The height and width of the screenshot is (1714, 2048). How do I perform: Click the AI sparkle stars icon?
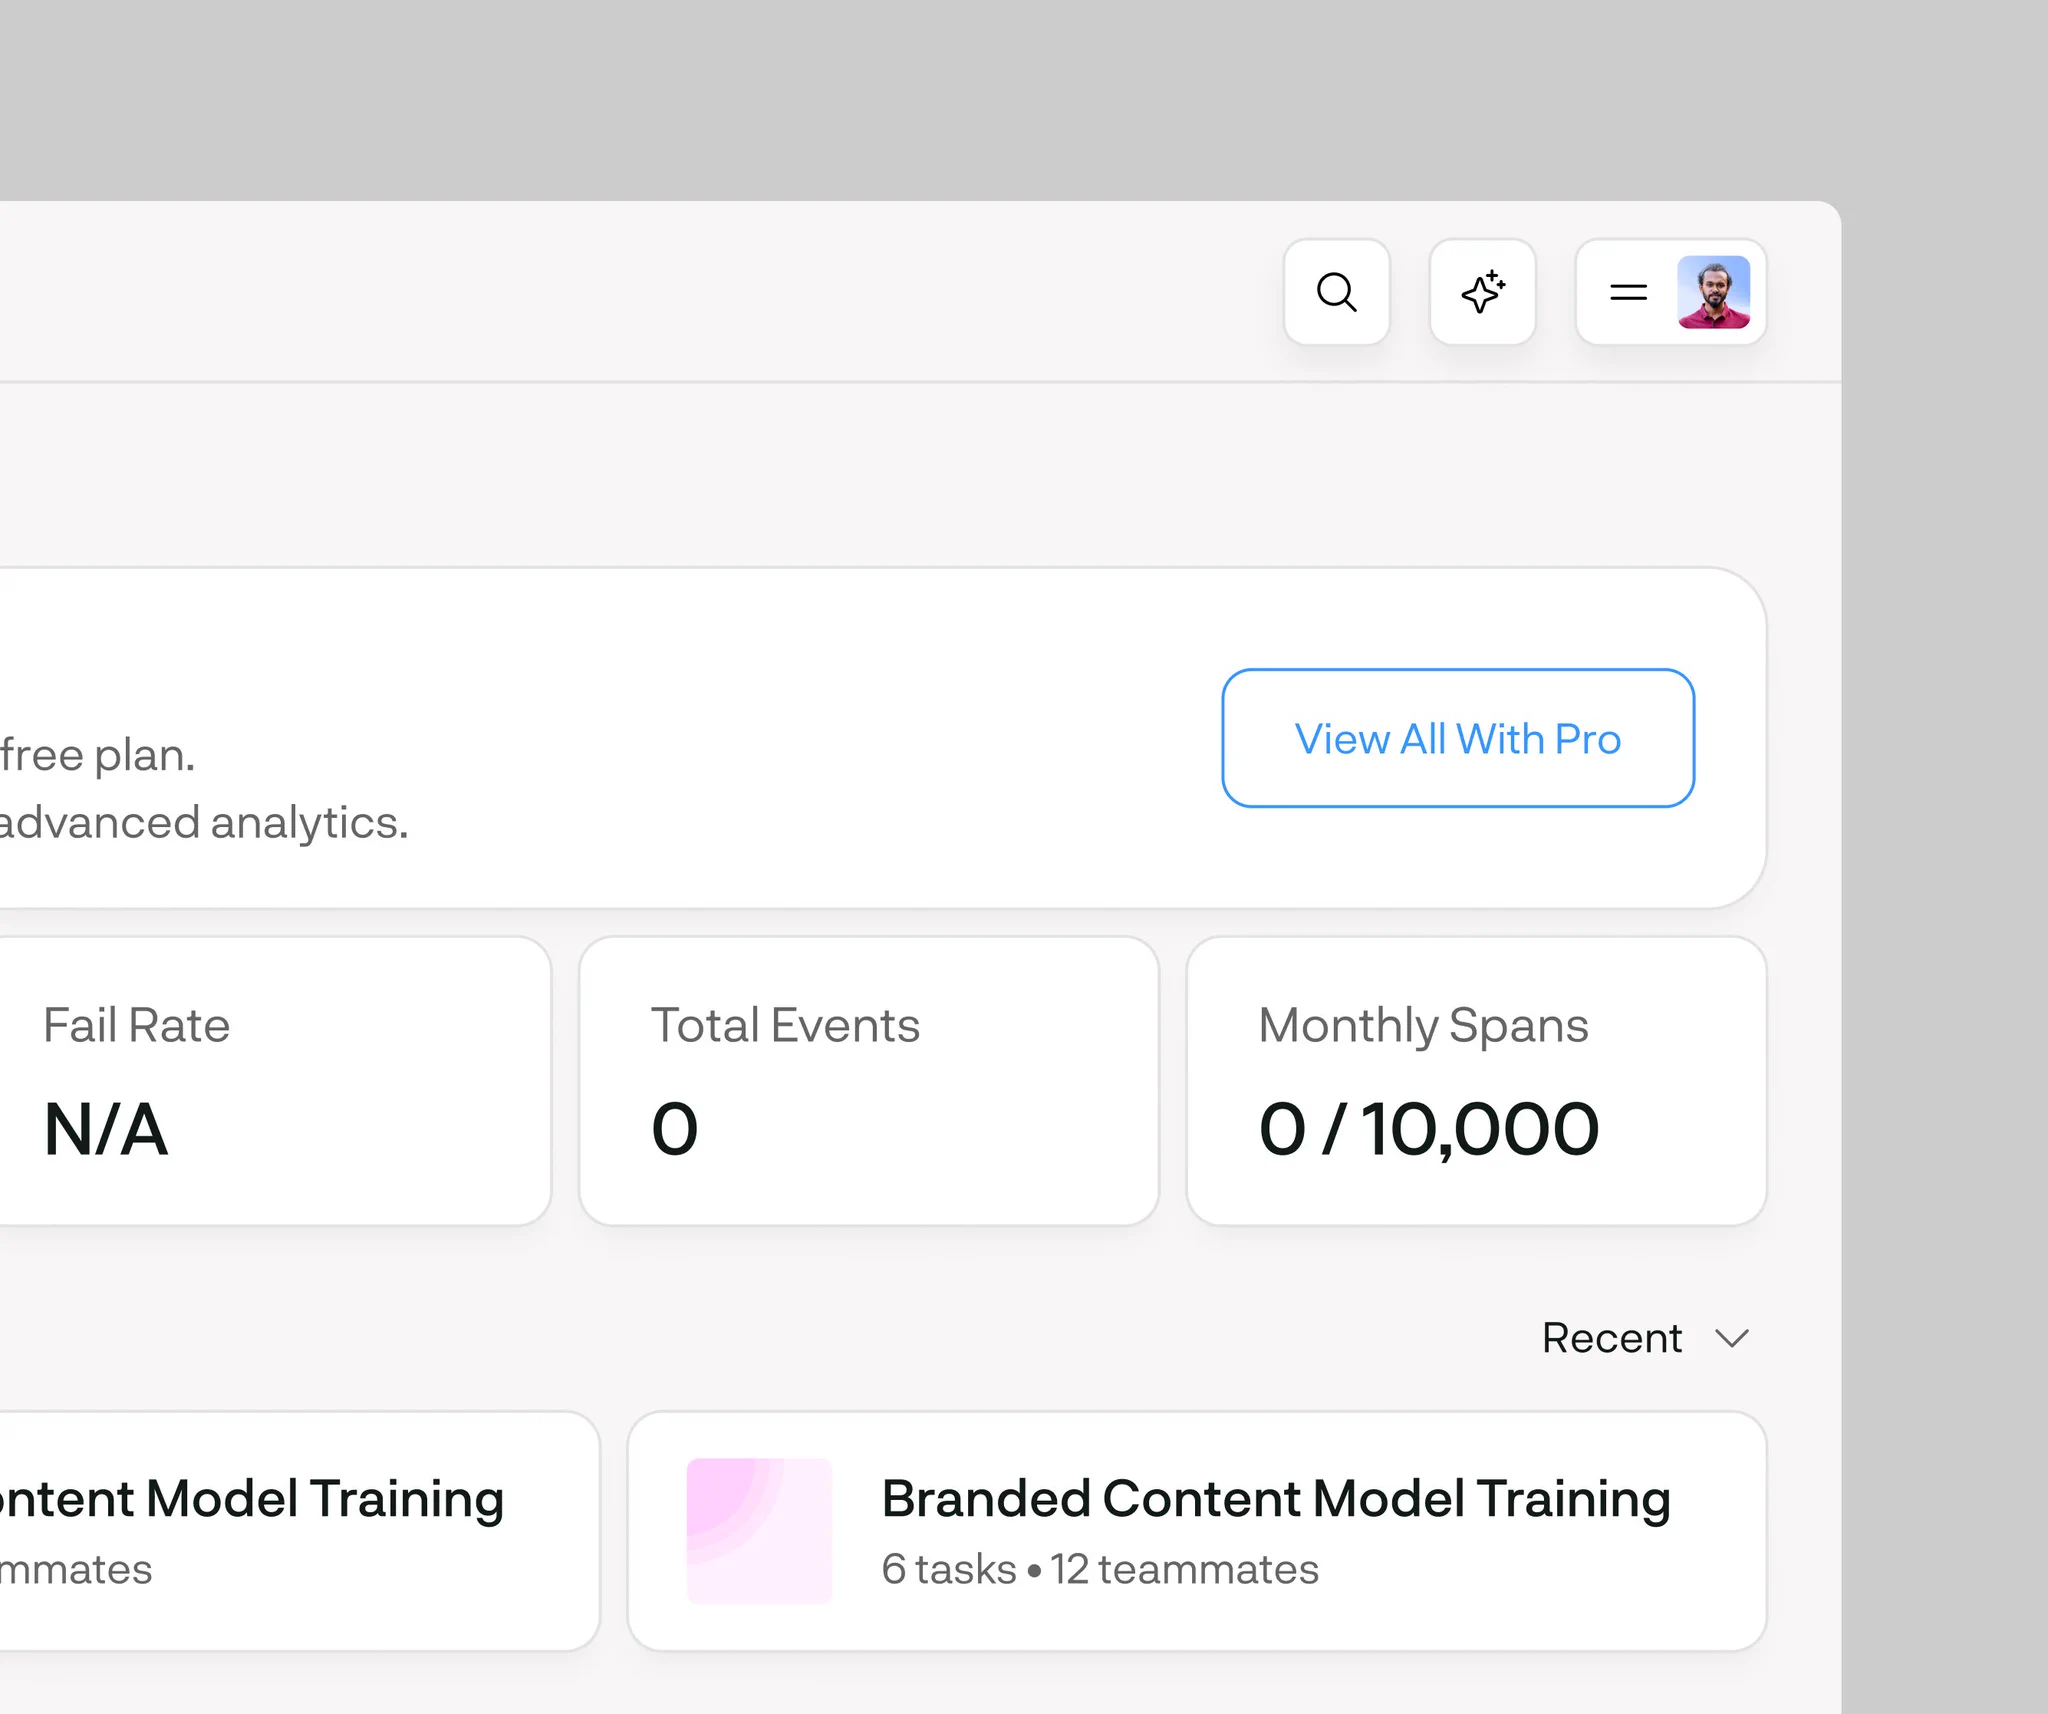click(1482, 292)
